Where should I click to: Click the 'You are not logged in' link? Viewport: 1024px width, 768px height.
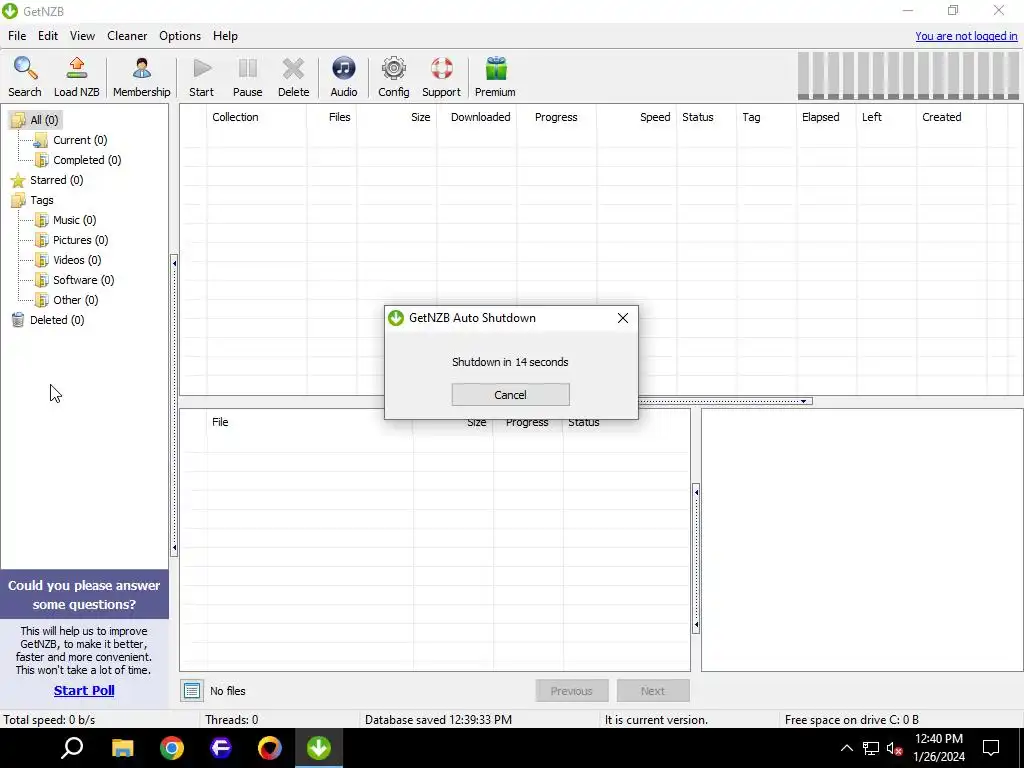(966, 37)
